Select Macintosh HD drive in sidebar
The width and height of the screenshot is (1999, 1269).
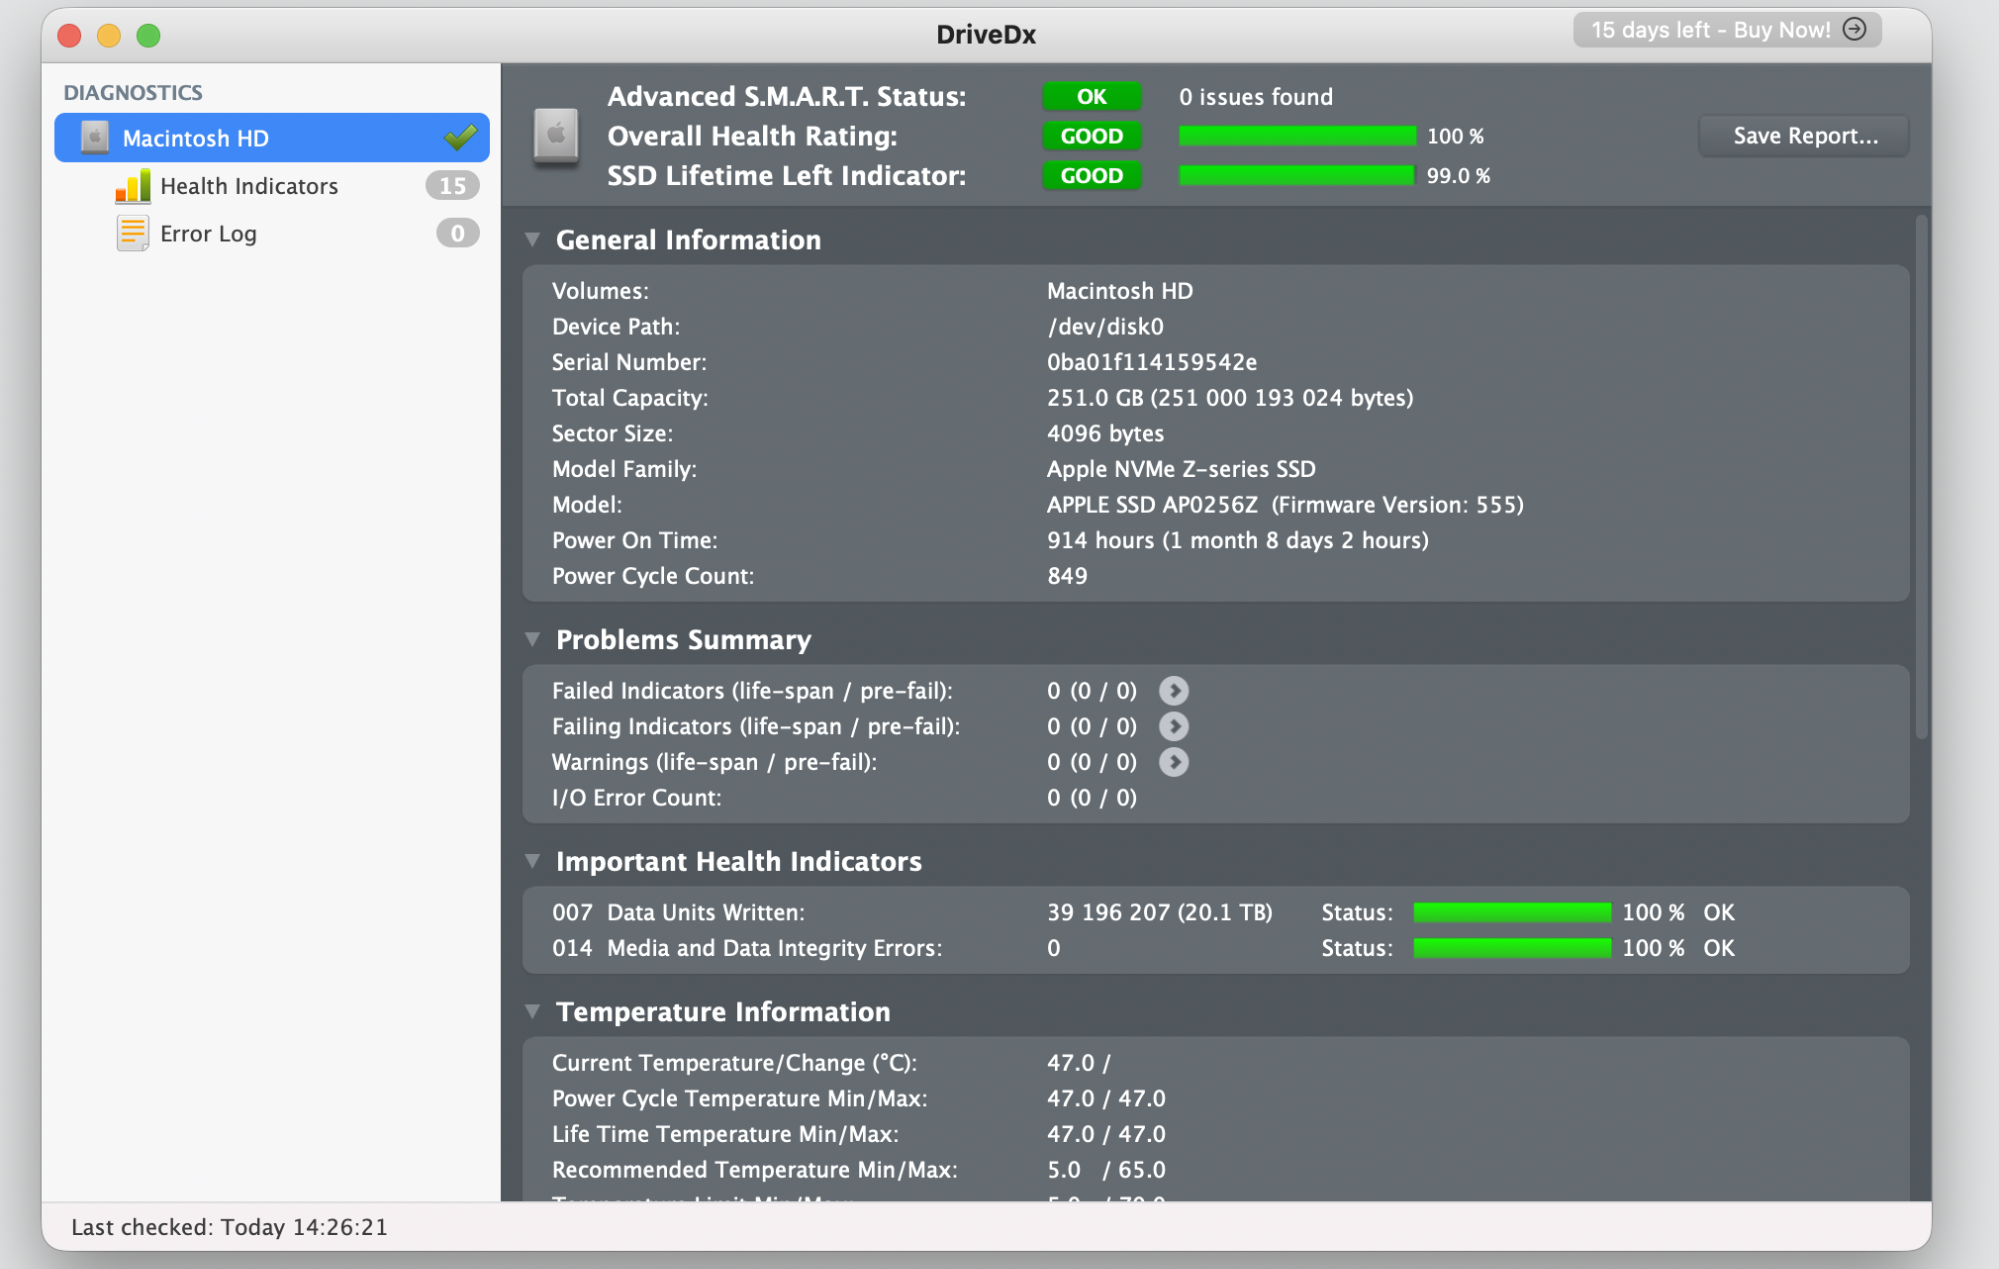coord(272,138)
